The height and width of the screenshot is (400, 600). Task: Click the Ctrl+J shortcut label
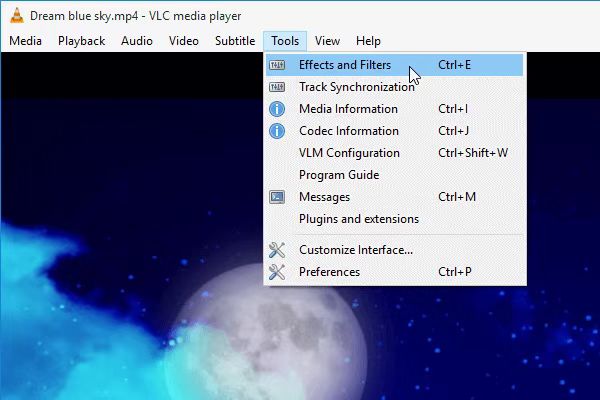[x=453, y=131]
